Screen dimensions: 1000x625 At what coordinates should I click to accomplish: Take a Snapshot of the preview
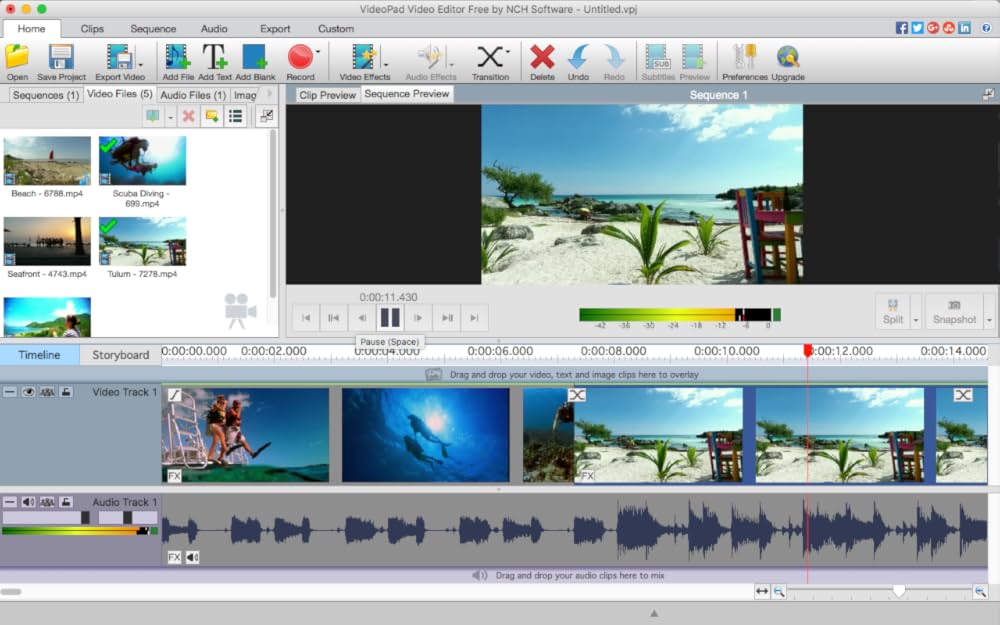[x=954, y=311]
